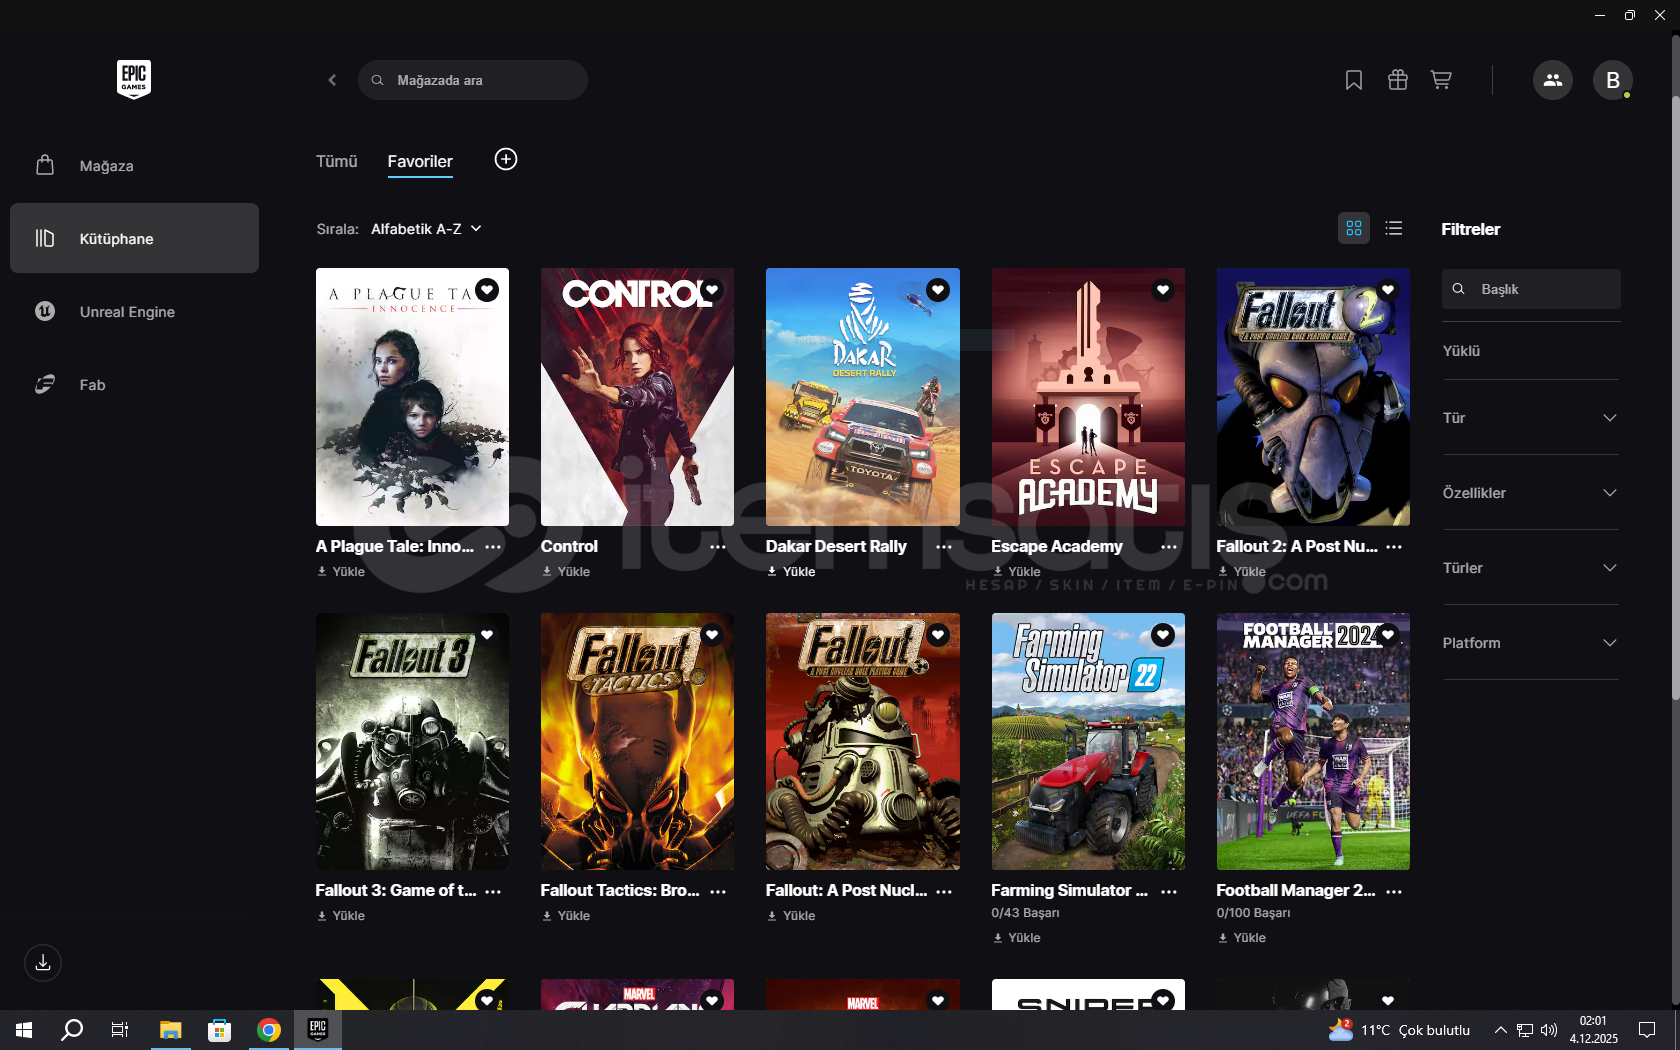Expand the Tür filter
The width and height of the screenshot is (1680, 1050).
1530,418
